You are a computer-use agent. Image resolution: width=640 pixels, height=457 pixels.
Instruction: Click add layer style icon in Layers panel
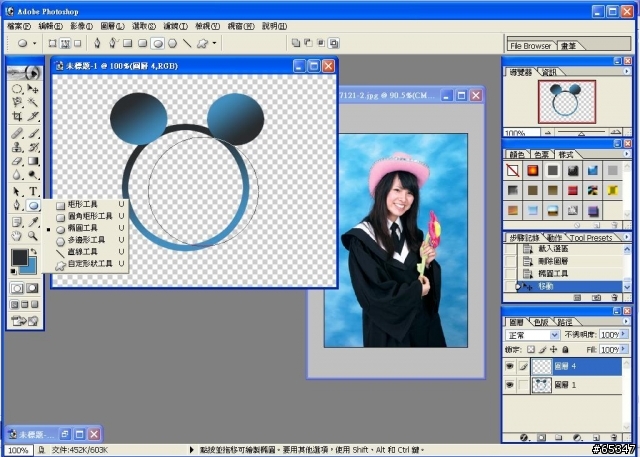pos(524,437)
